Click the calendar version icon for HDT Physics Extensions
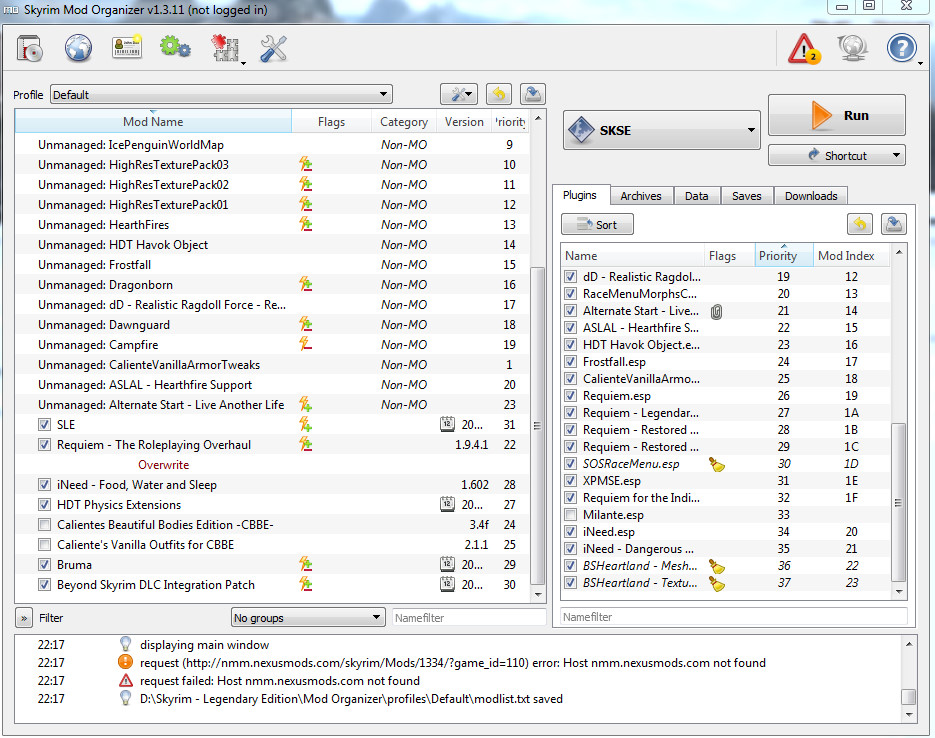 [447, 504]
